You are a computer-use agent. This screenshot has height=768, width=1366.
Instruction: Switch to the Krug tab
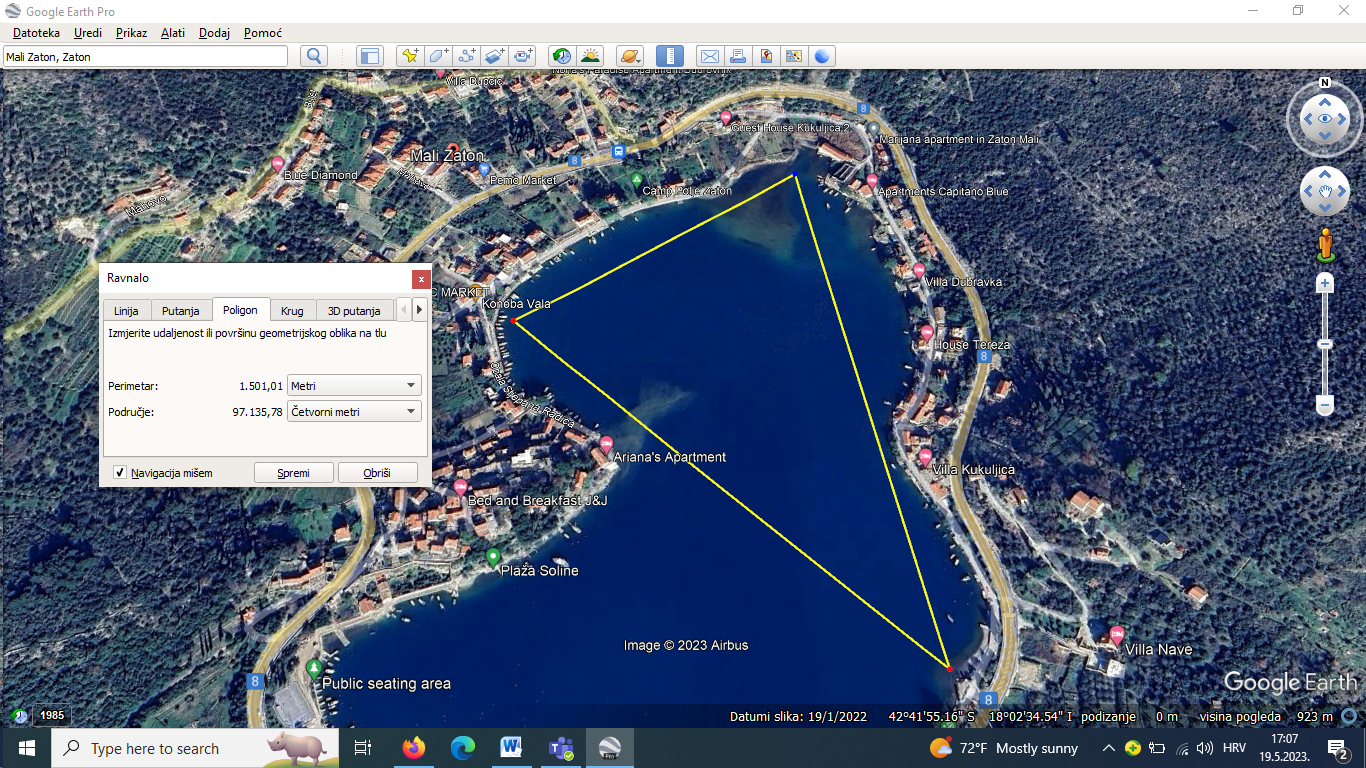pos(292,311)
